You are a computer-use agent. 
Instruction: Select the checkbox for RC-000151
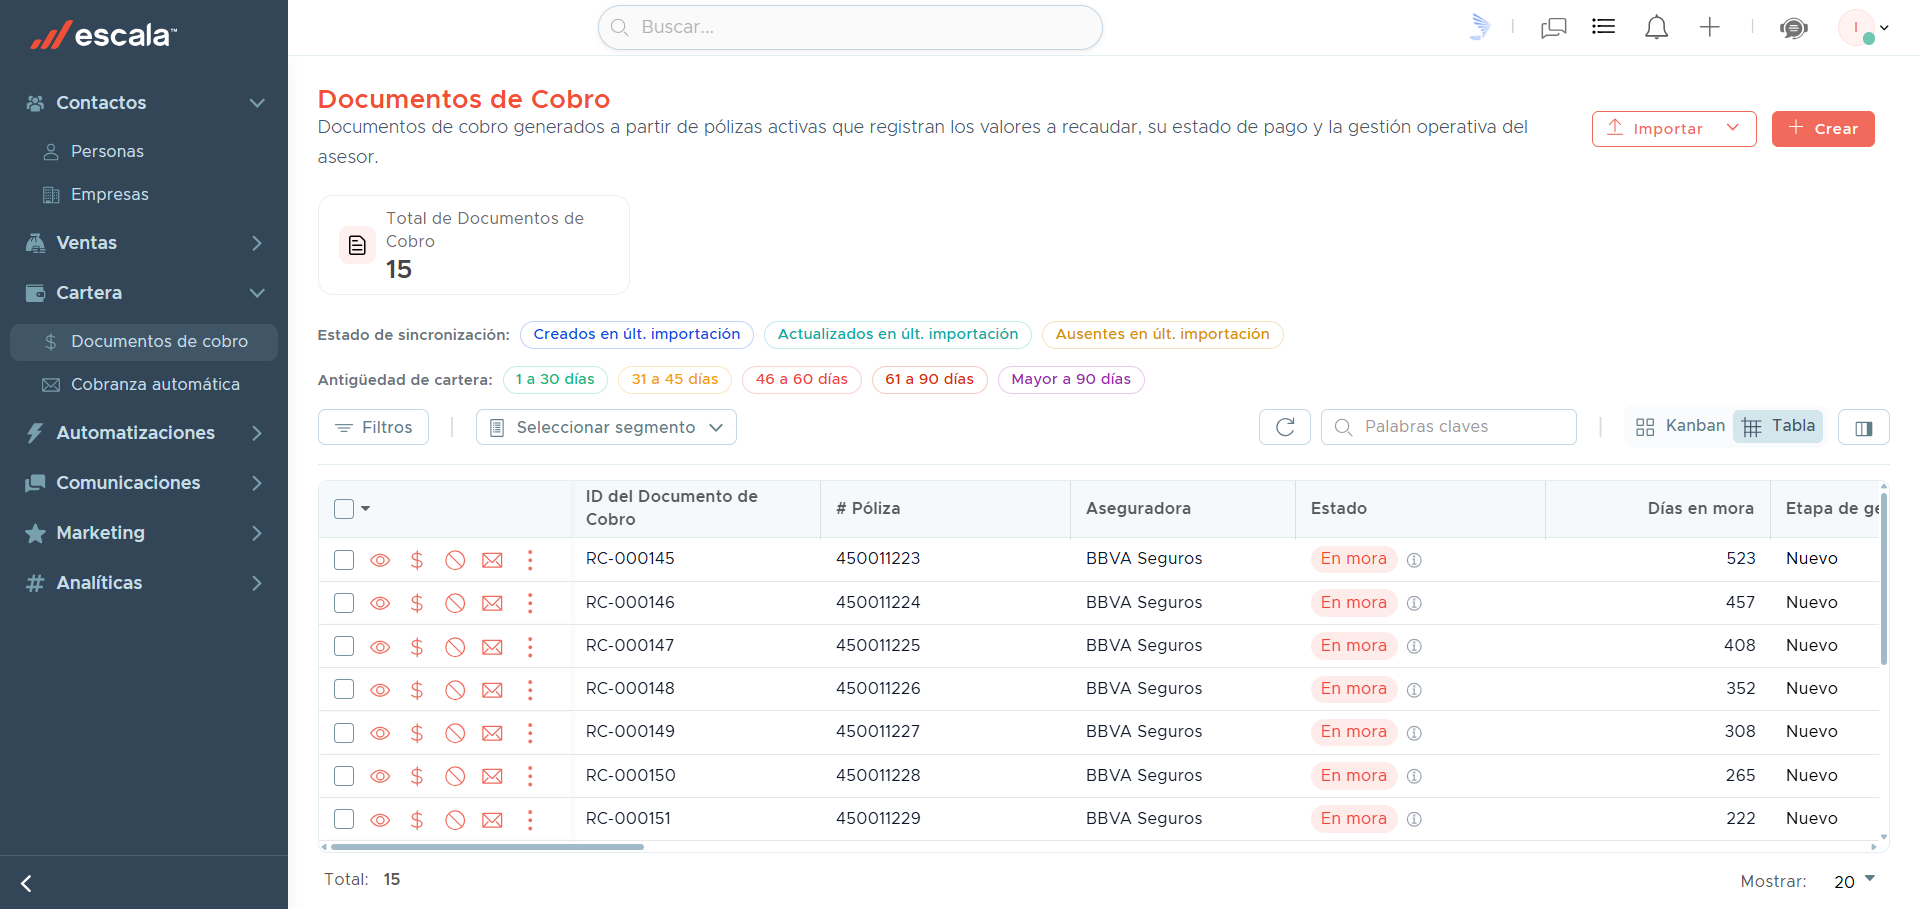point(344,819)
